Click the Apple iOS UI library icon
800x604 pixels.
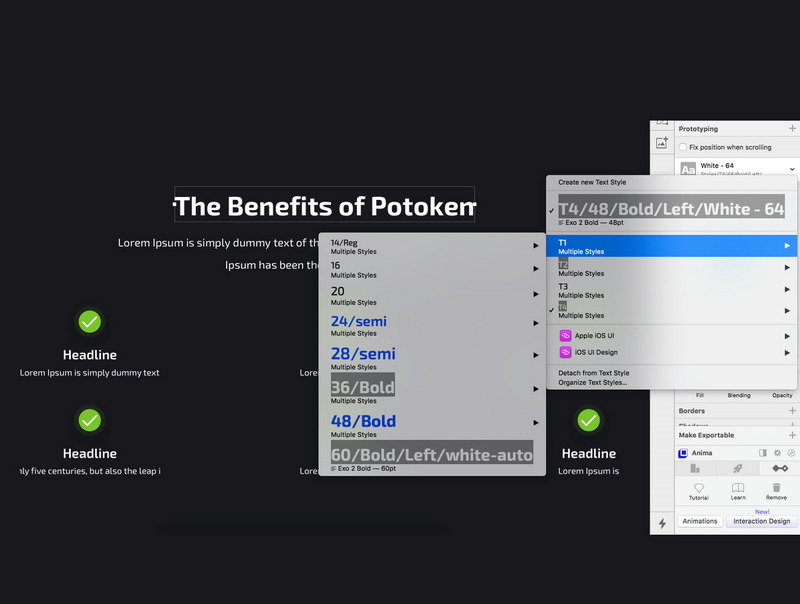pos(565,336)
